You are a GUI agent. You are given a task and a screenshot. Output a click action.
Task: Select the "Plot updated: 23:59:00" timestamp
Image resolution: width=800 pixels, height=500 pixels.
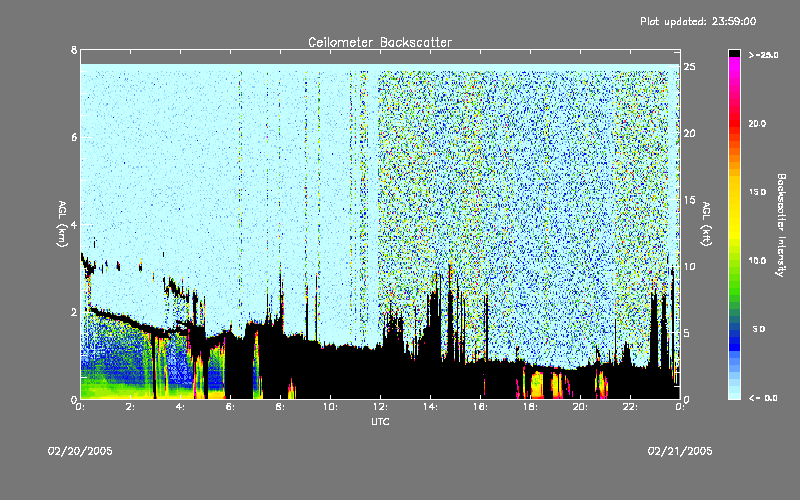click(698, 21)
